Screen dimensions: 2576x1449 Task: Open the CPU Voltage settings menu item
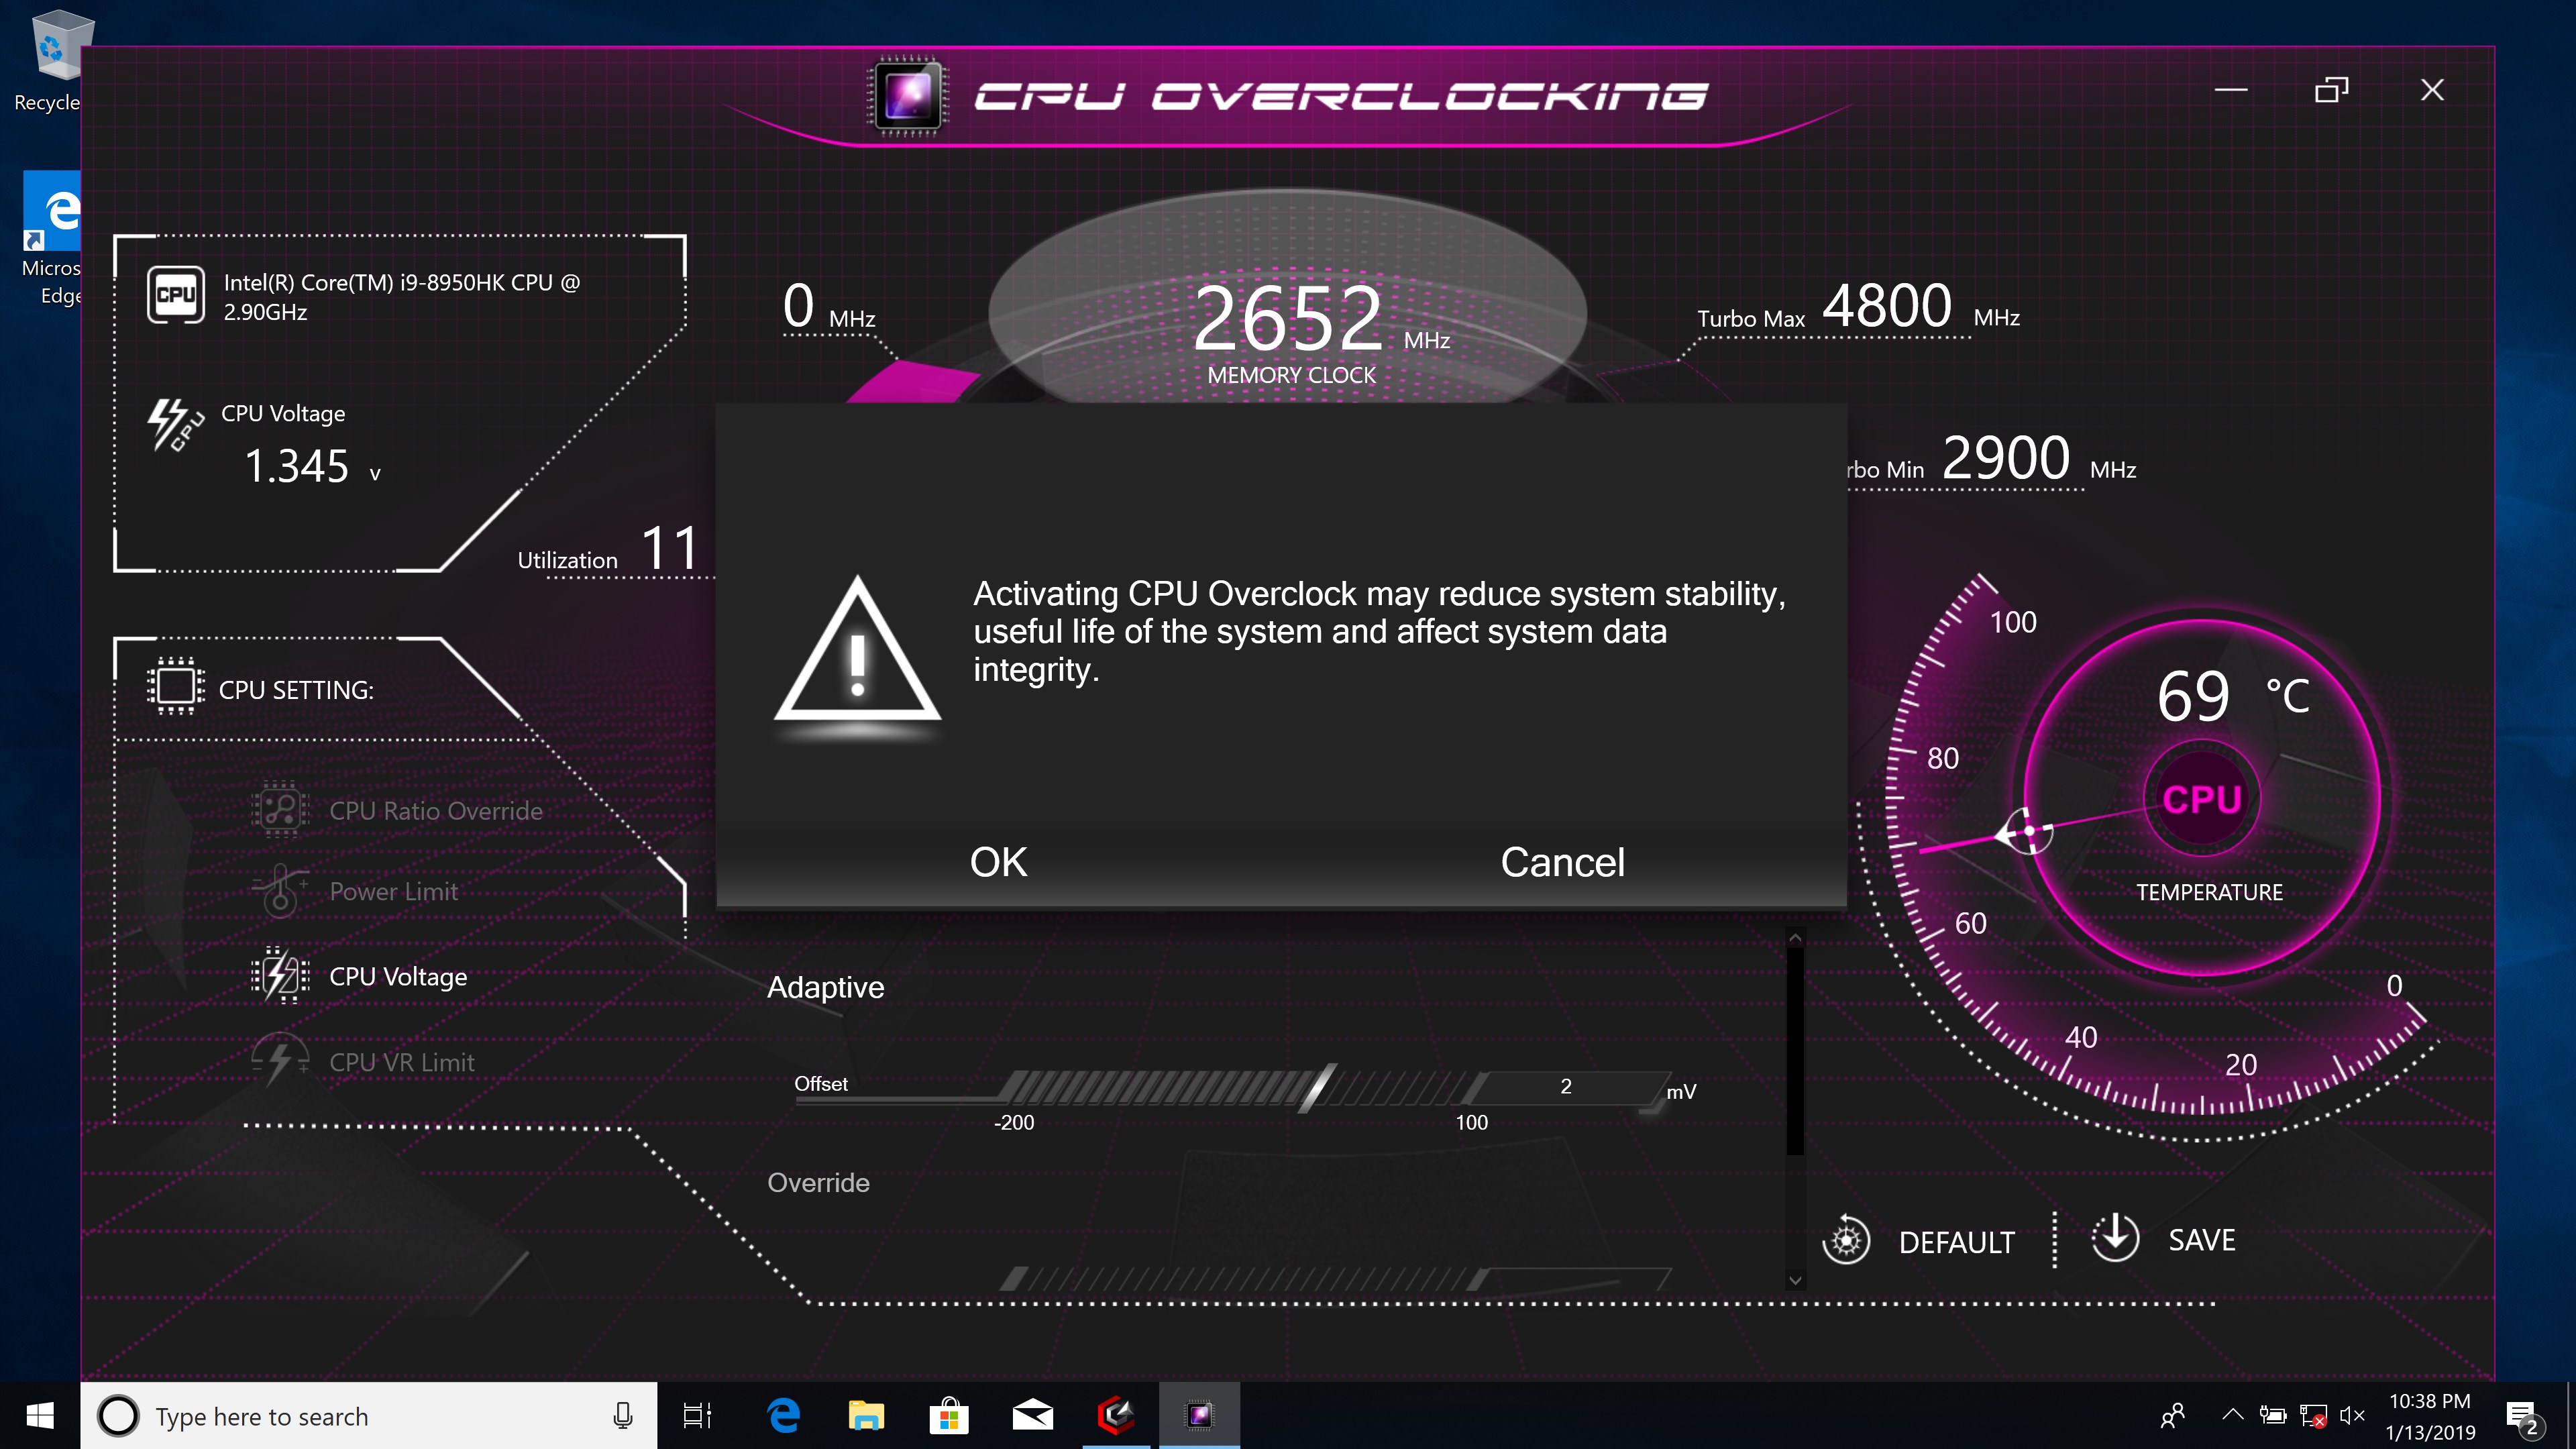pos(398,977)
